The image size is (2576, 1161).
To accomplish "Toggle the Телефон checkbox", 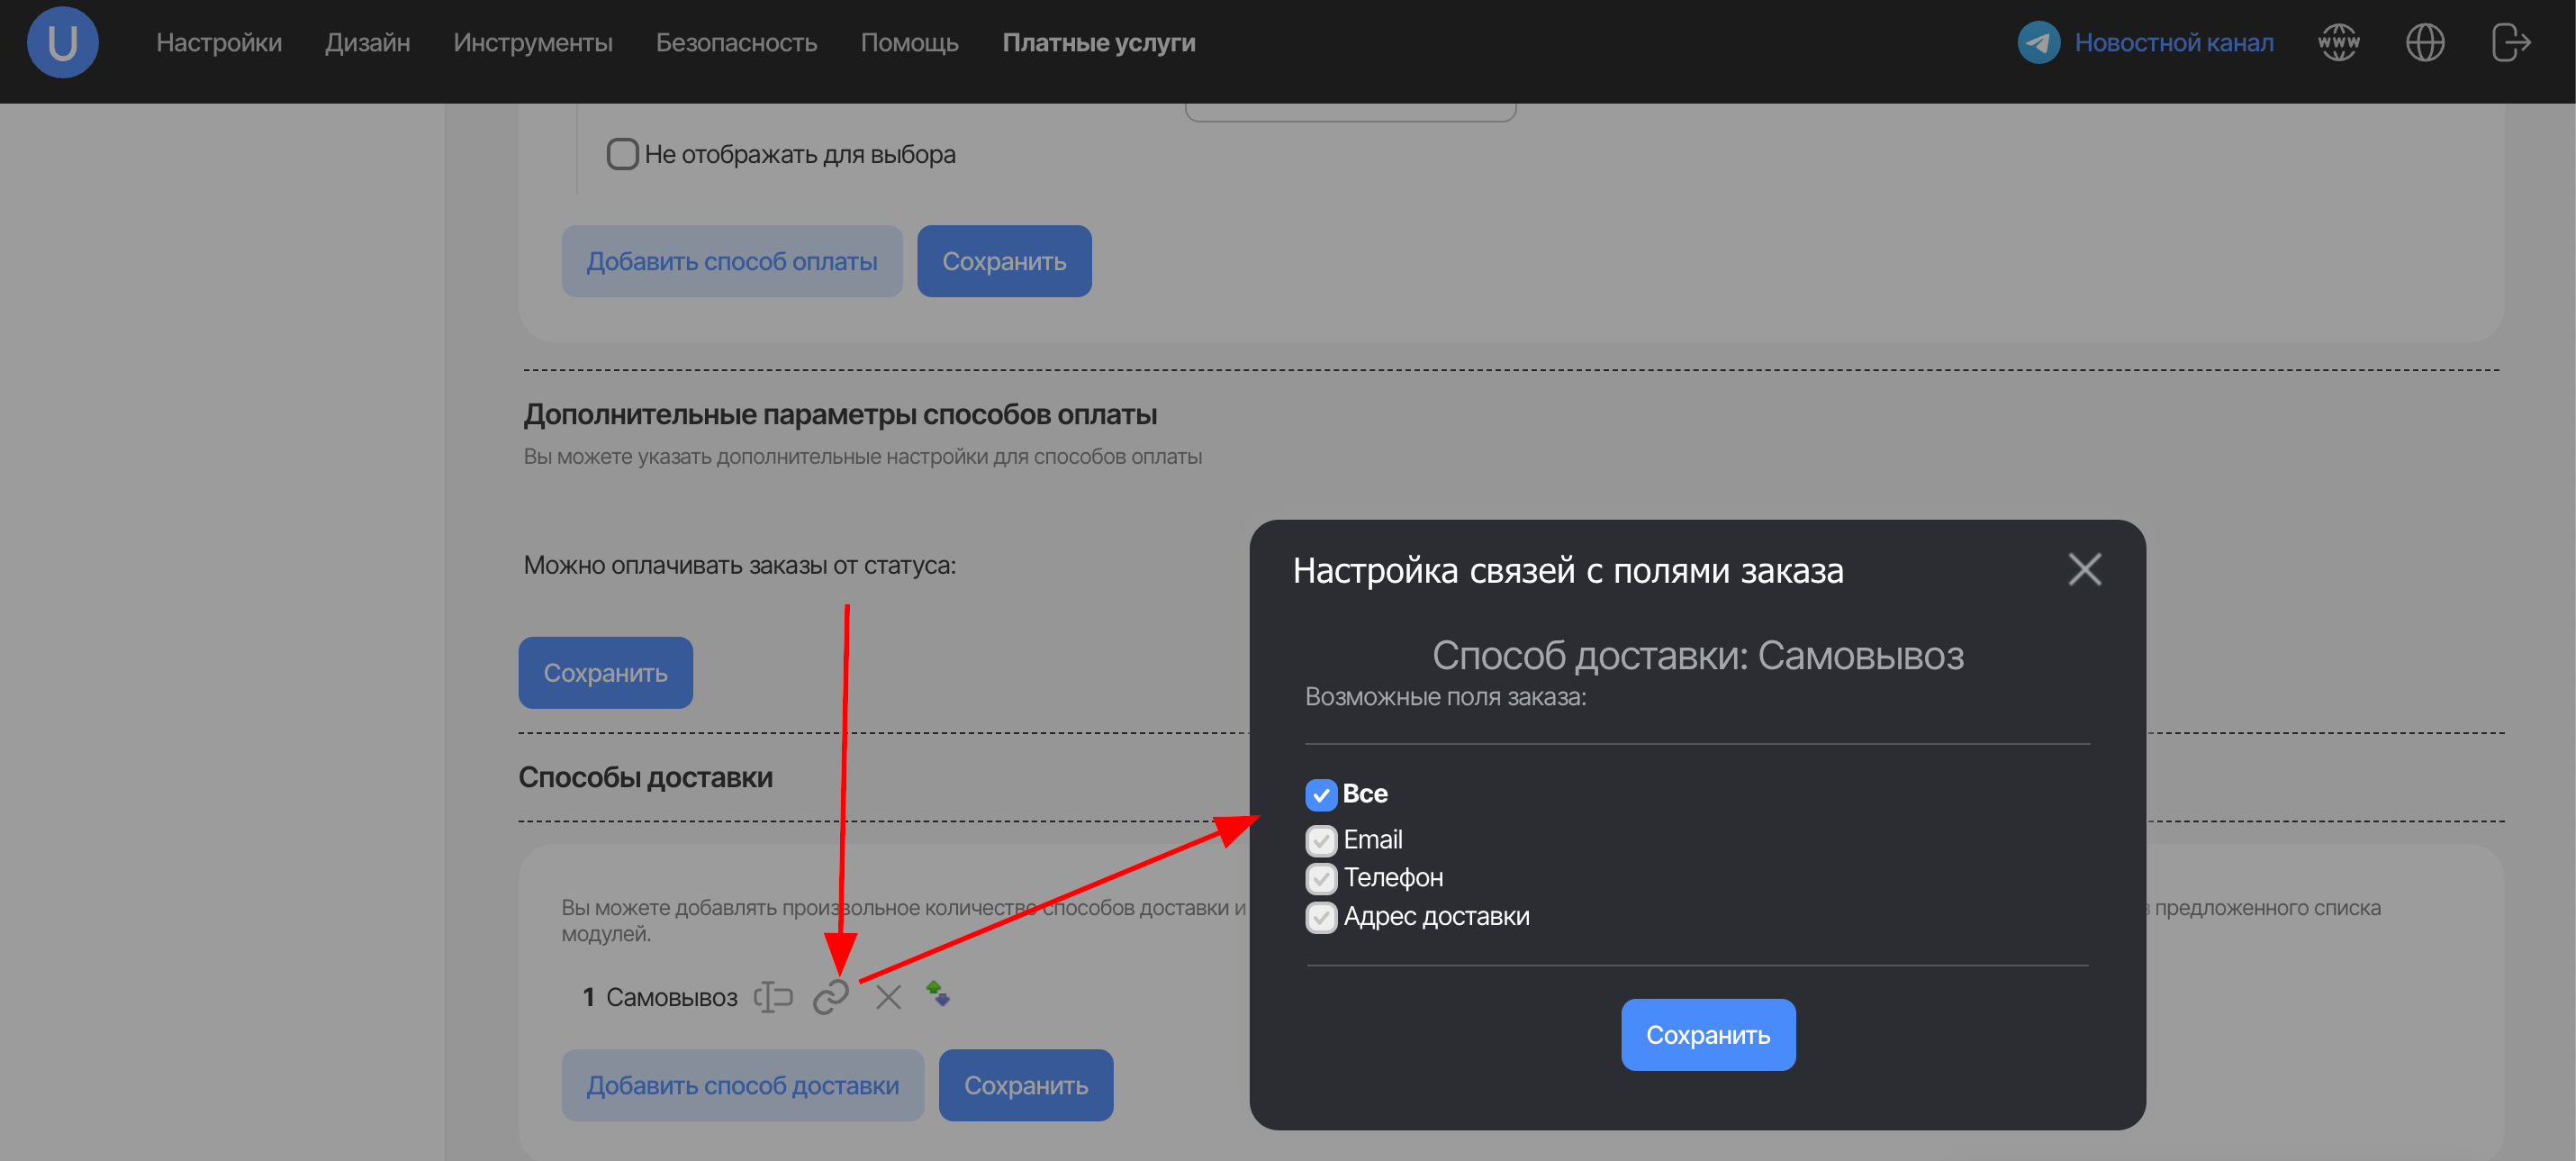I will click(1320, 878).
